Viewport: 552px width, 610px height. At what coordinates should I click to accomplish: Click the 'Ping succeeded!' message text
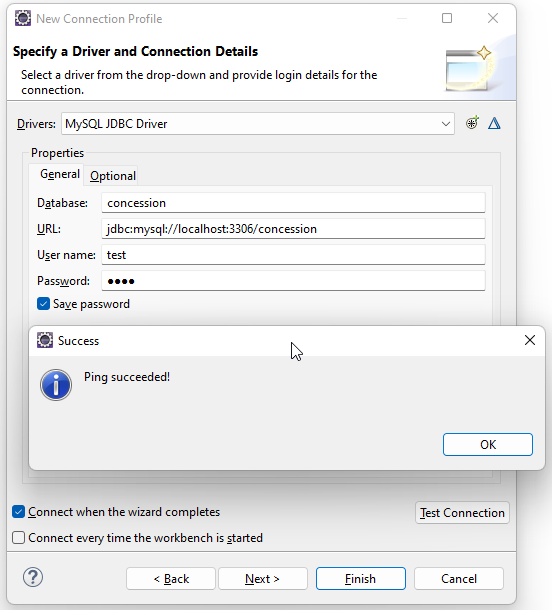click(x=127, y=377)
